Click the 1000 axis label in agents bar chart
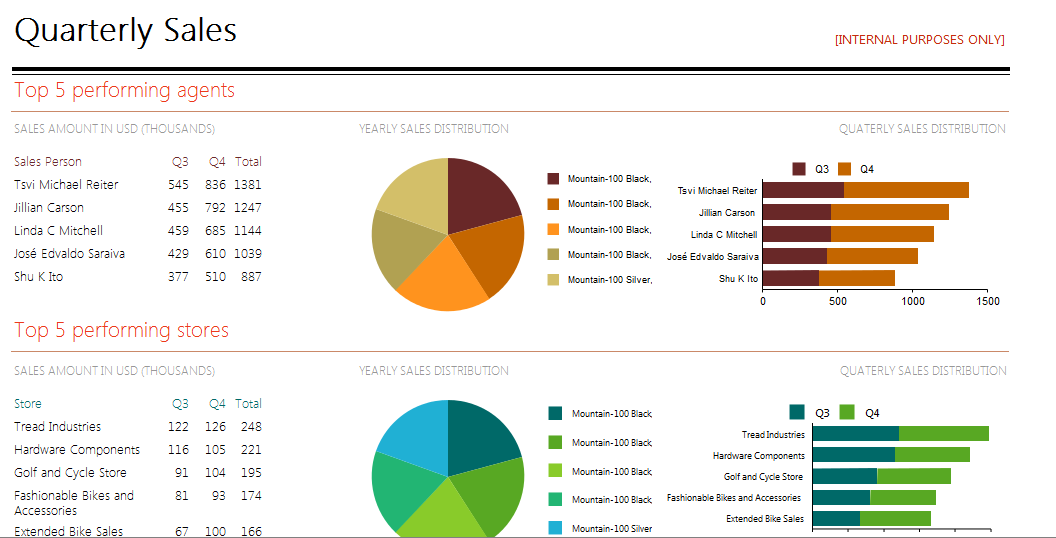The image size is (1056, 538). click(913, 302)
